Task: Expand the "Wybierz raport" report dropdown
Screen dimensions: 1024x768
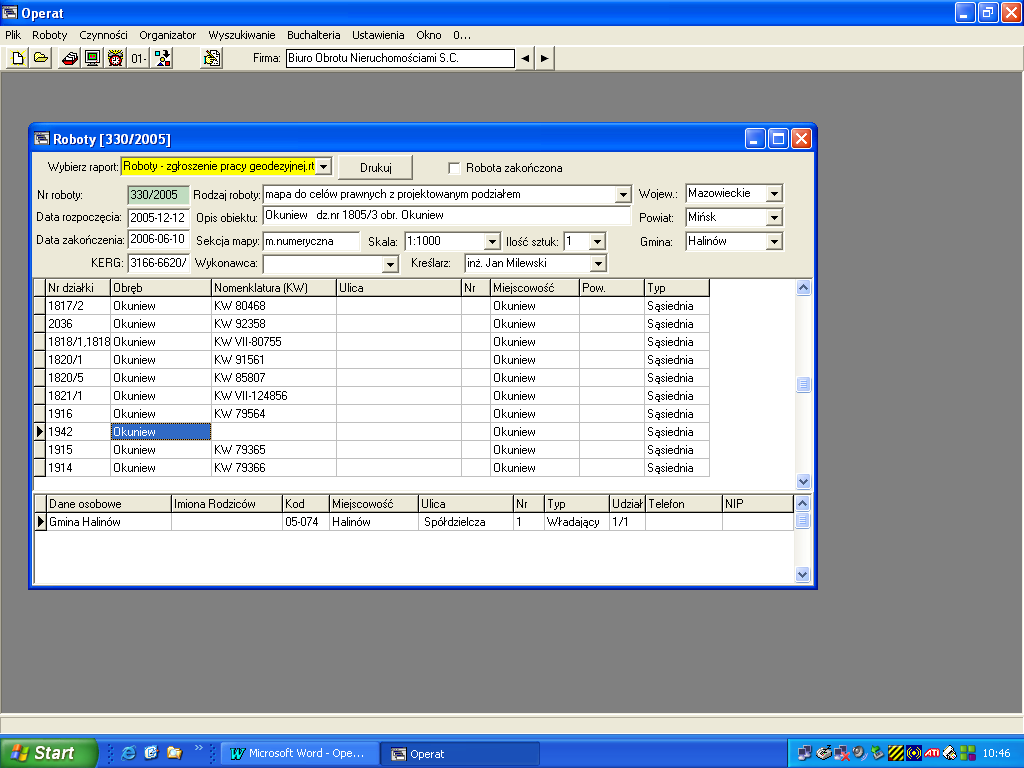Action: [323, 166]
